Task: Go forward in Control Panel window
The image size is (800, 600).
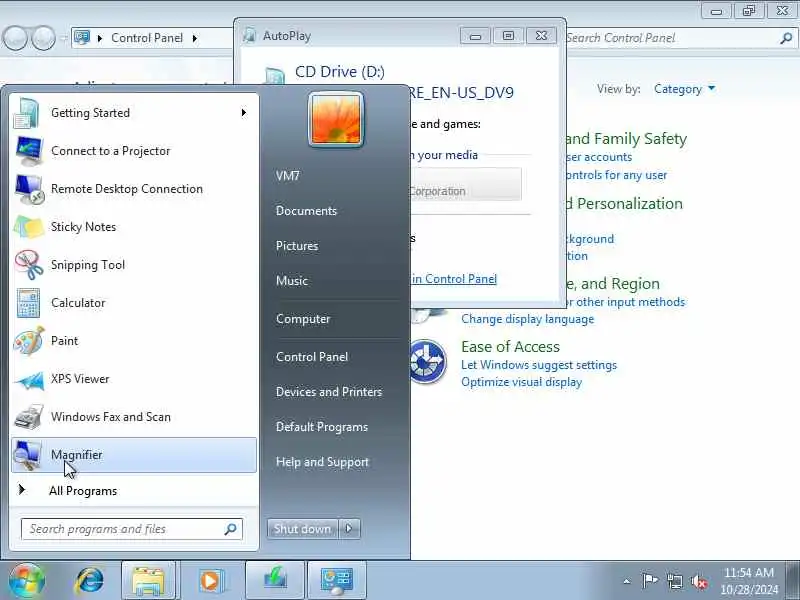Action: 43,38
